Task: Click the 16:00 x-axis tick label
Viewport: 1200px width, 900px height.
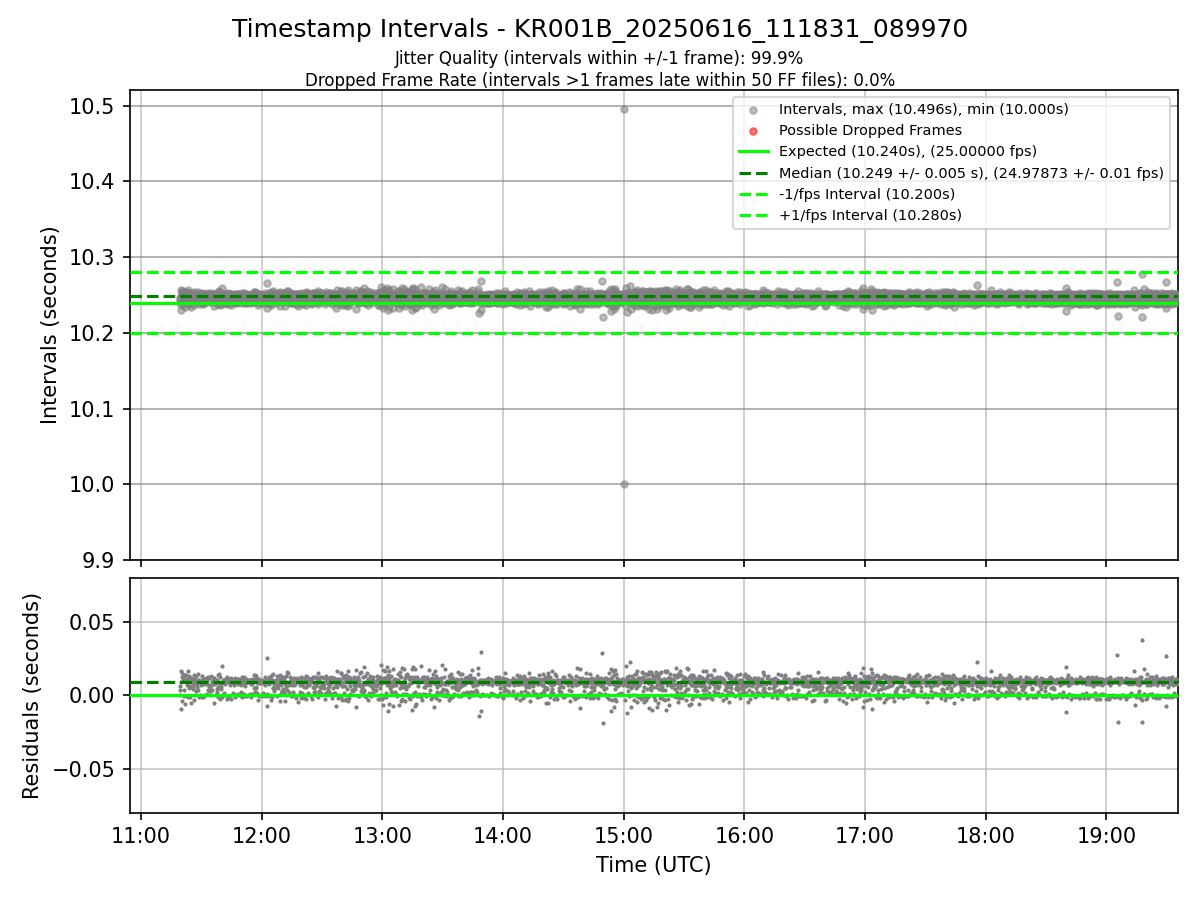Action: (x=744, y=836)
